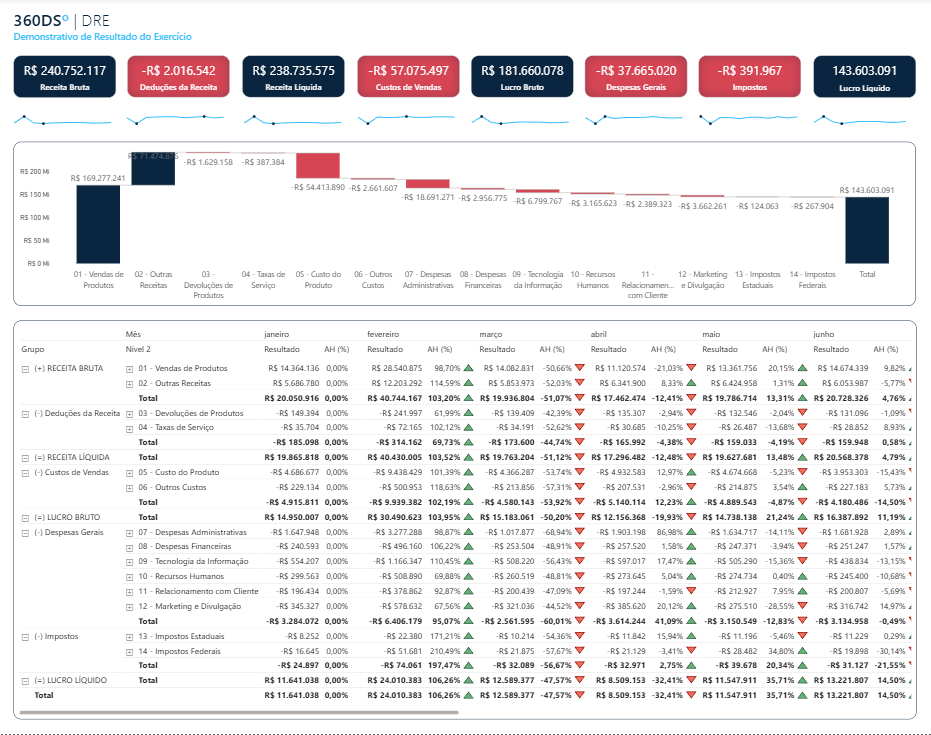Click green up arrow next to 98,70% in fevereiro

tap(468, 368)
